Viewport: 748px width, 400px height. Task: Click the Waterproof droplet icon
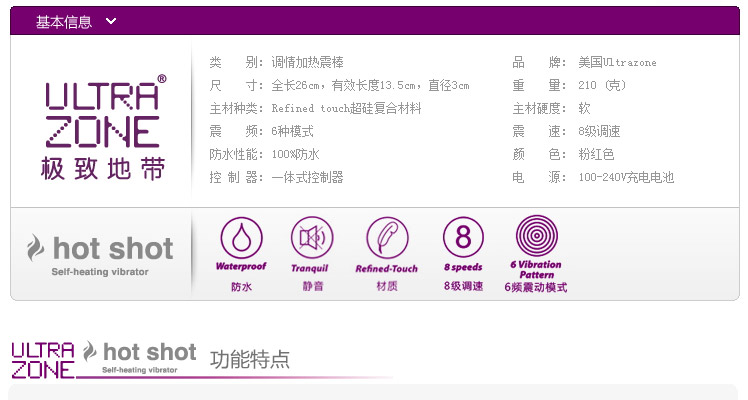[241, 238]
